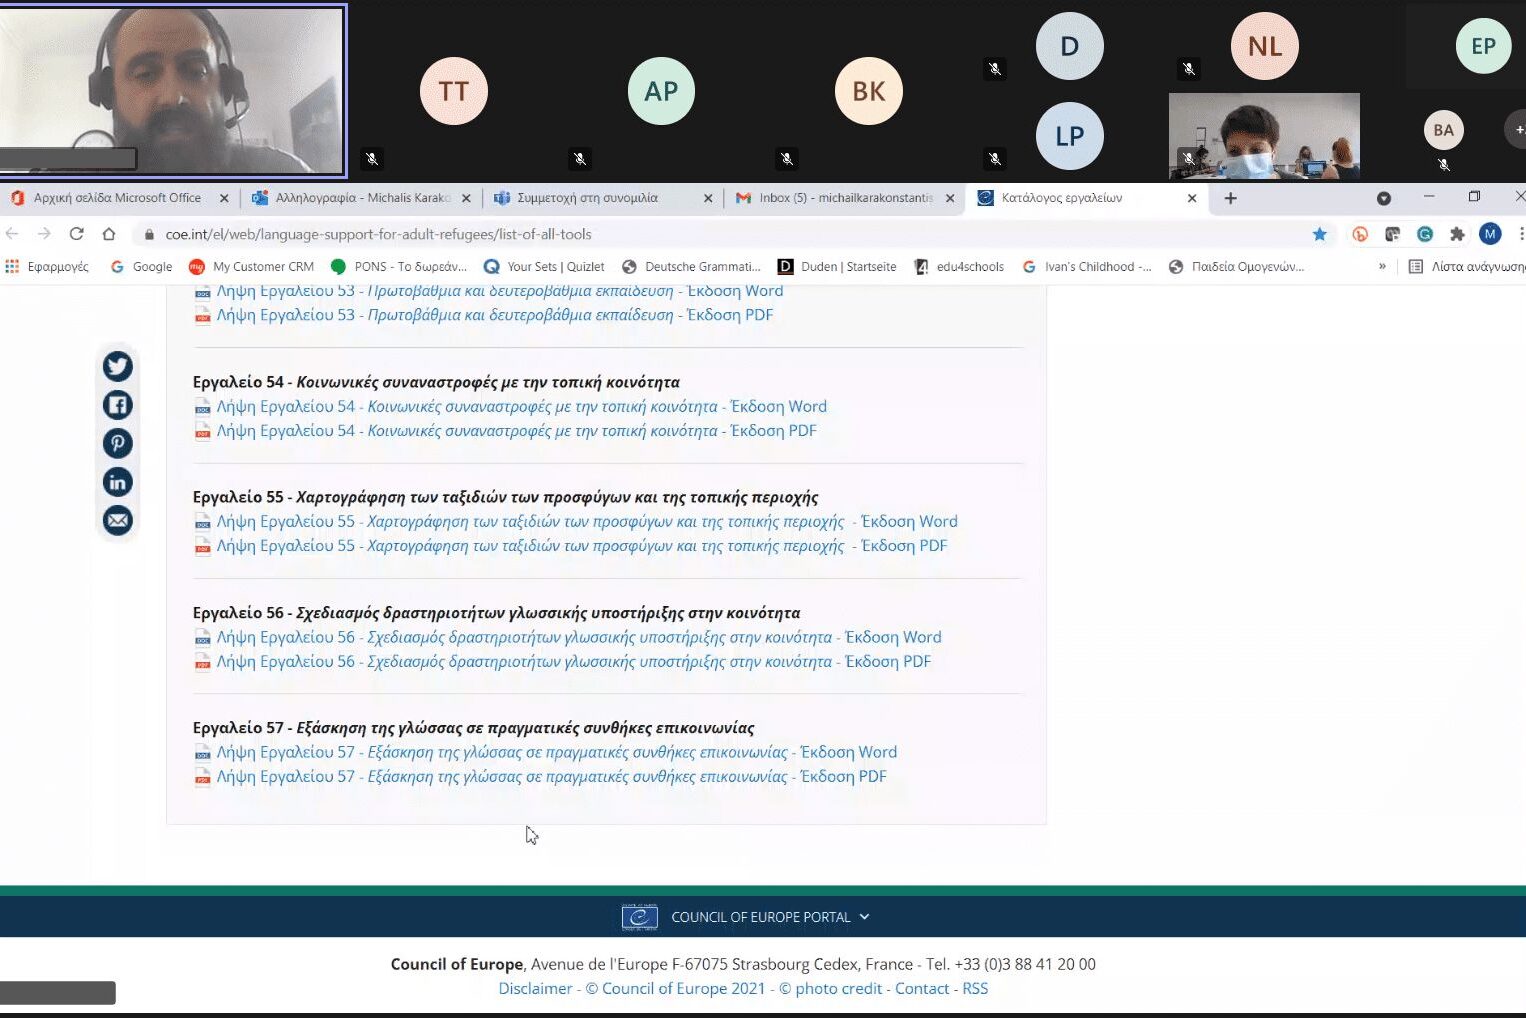Switch to Microsoft Office home tab
1526x1018 pixels.
(116, 198)
